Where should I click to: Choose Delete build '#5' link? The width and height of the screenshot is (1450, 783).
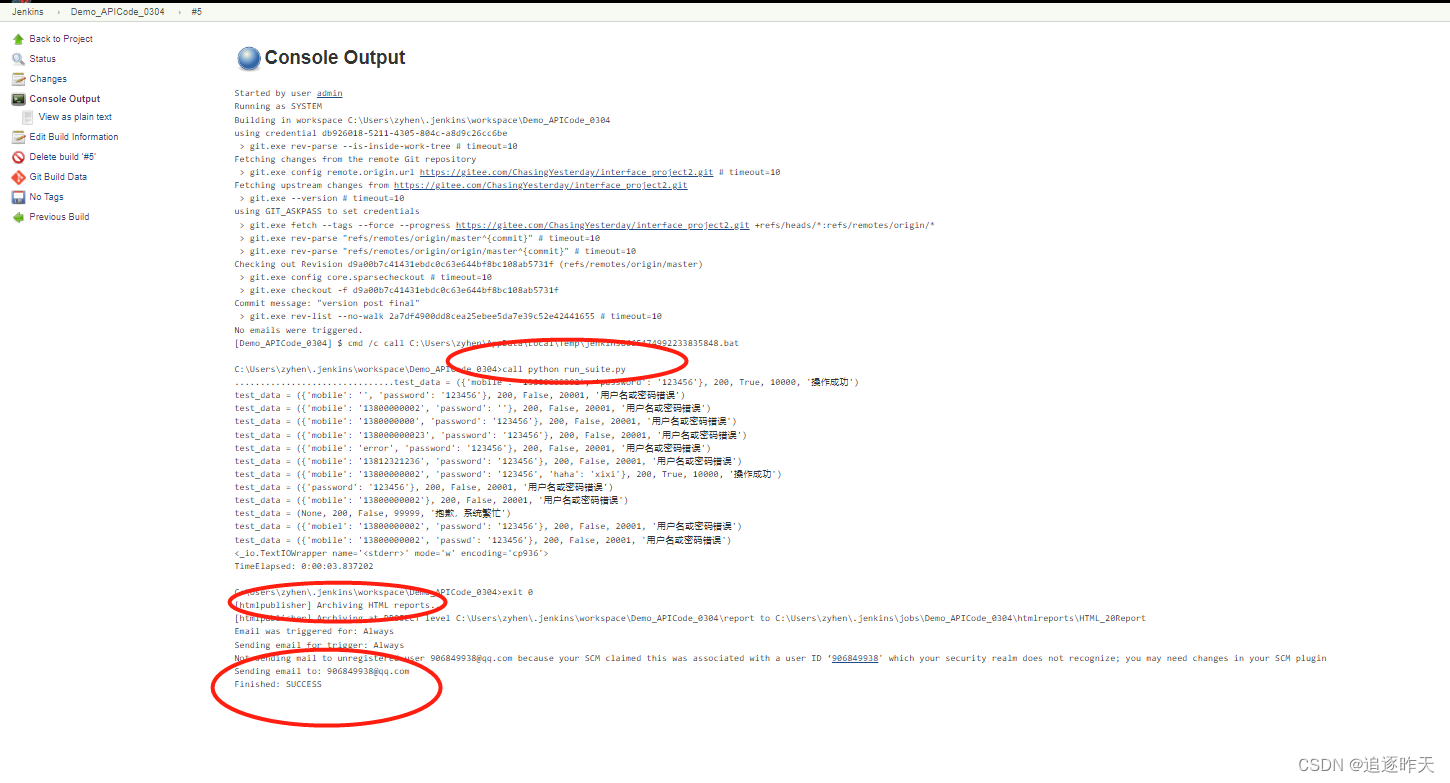[63, 157]
